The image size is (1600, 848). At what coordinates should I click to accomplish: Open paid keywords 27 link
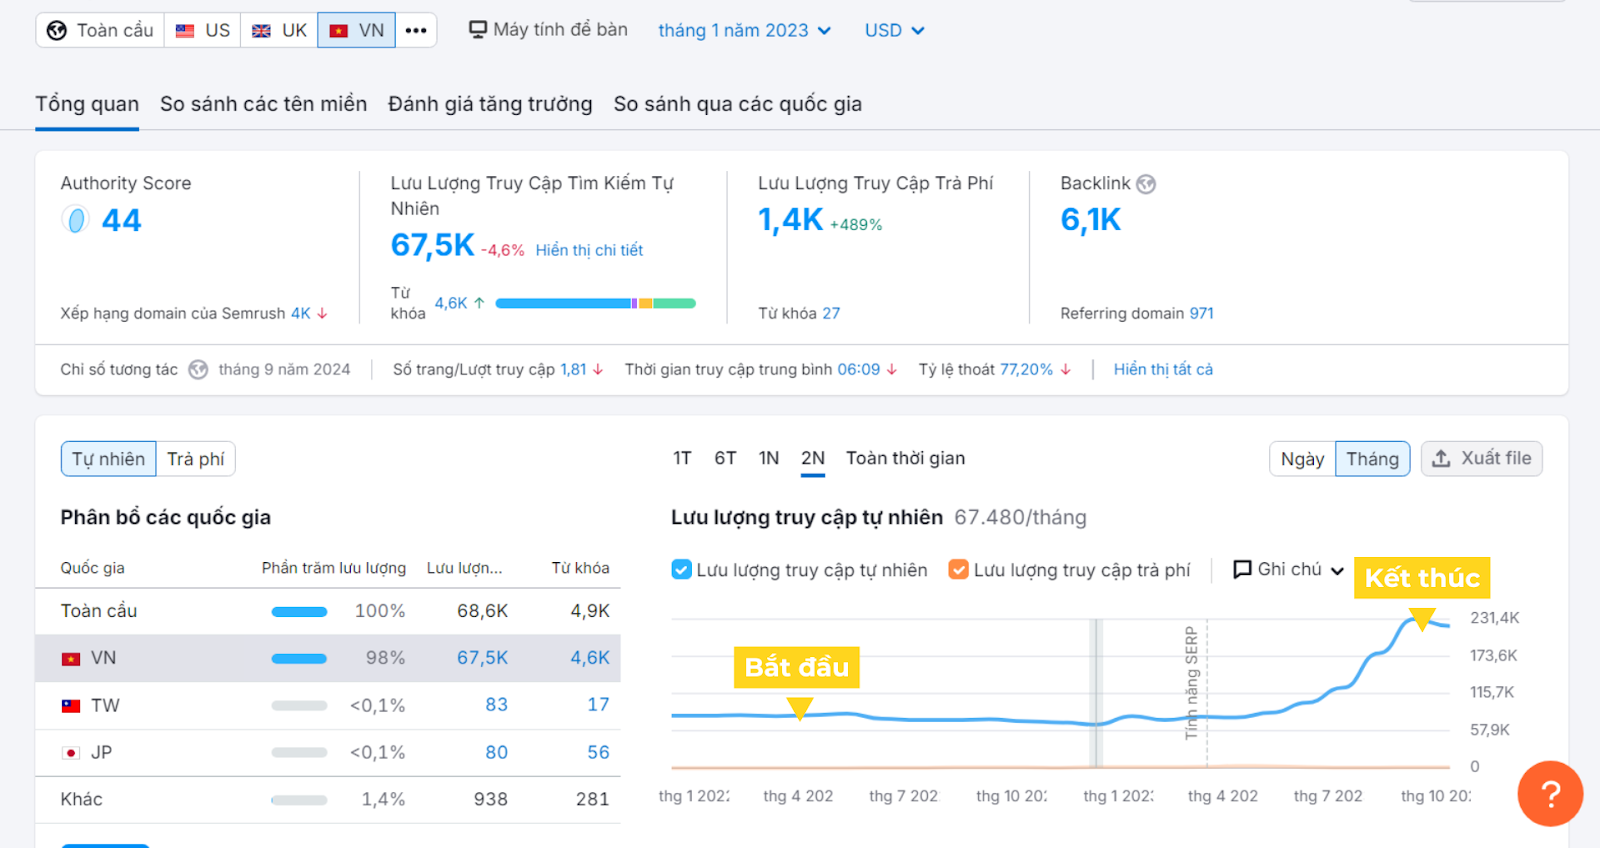[x=831, y=313]
